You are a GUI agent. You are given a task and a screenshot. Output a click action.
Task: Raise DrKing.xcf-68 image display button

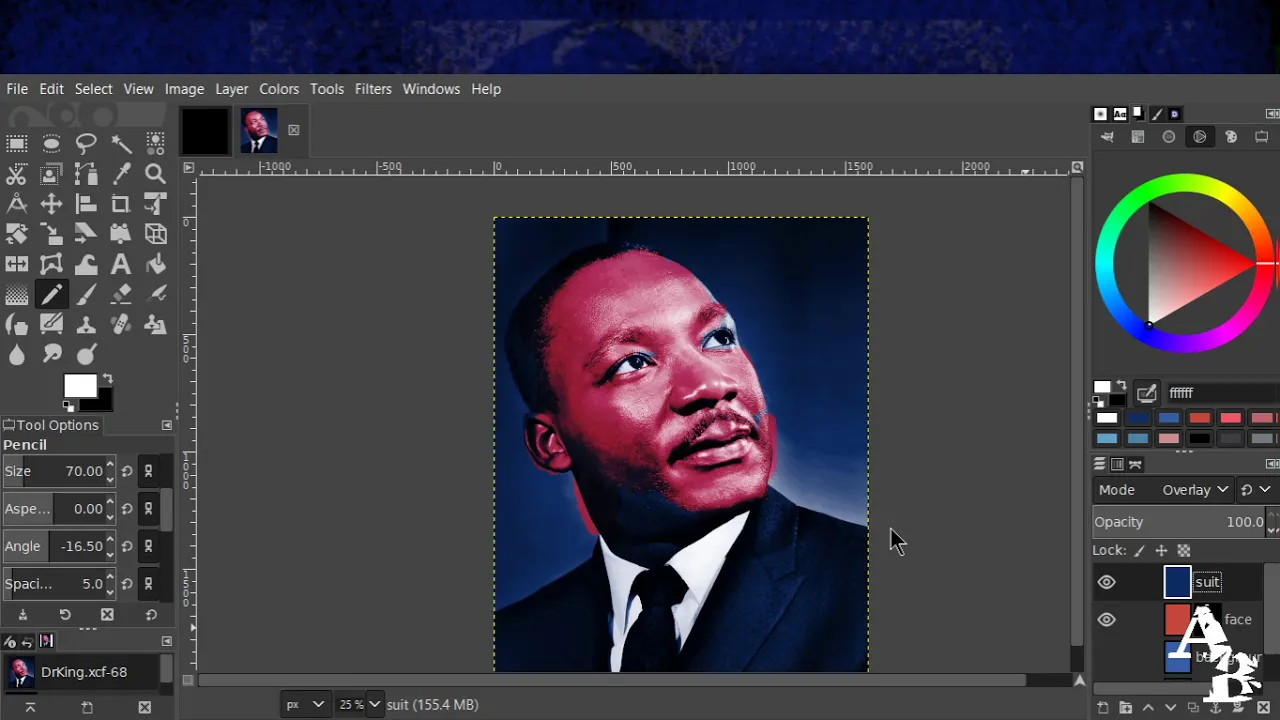pyautogui.click(x=30, y=707)
